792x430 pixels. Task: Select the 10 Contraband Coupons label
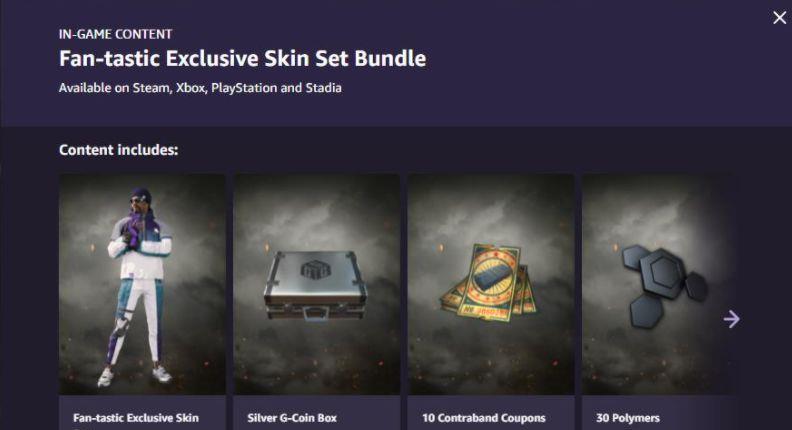(483, 418)
